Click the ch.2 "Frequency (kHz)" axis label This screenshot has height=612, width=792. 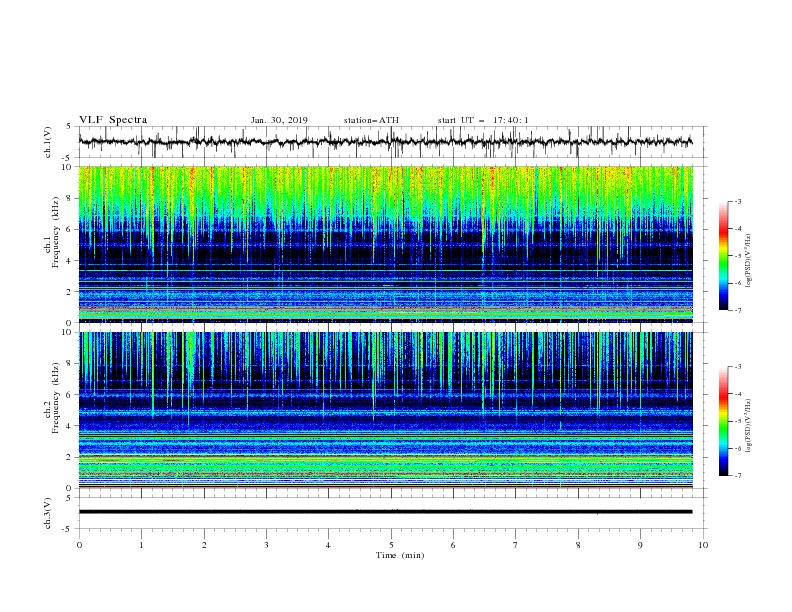[57, 397]
